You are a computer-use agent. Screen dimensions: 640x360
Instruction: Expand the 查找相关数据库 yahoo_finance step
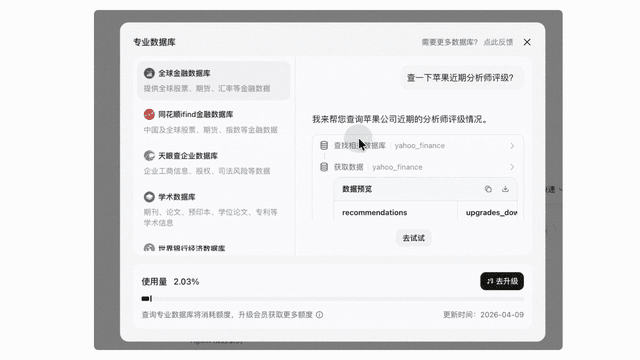(418, 146)
